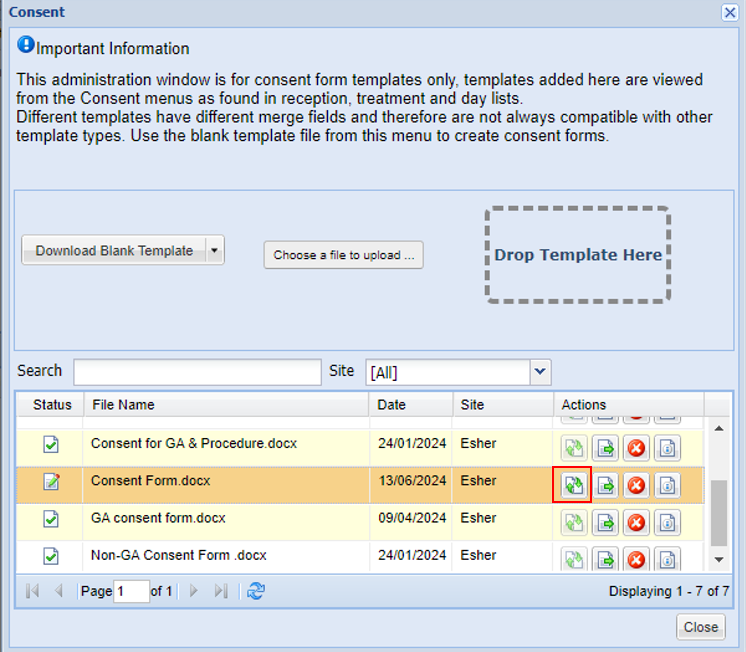The height and width of the screenshot is (652, 746).
Task: Click edit-status icon of Consent Form.docx
Action: (51, 481)
